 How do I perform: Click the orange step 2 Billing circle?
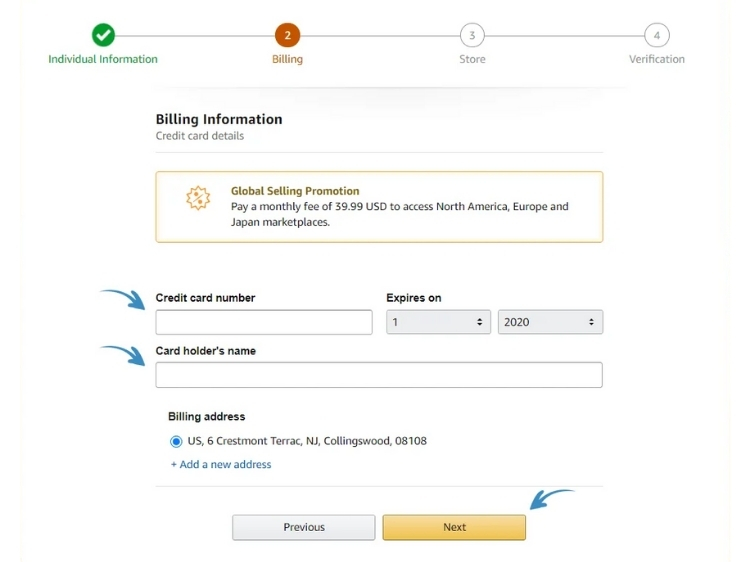click(287, 35)
